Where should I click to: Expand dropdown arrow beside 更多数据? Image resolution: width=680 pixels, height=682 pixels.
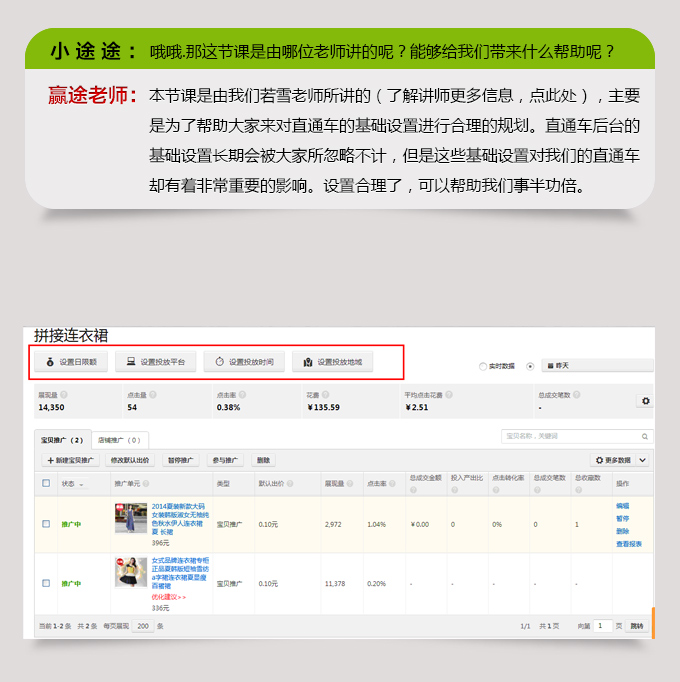643,460
